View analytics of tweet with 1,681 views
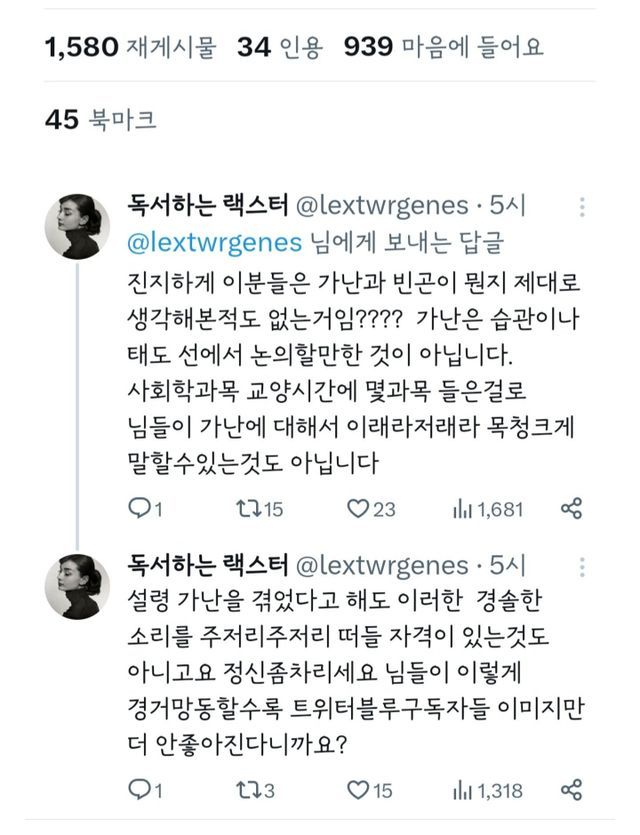This screenshot has width=640, height=835. pyautogui.click(x=488, y=510)
